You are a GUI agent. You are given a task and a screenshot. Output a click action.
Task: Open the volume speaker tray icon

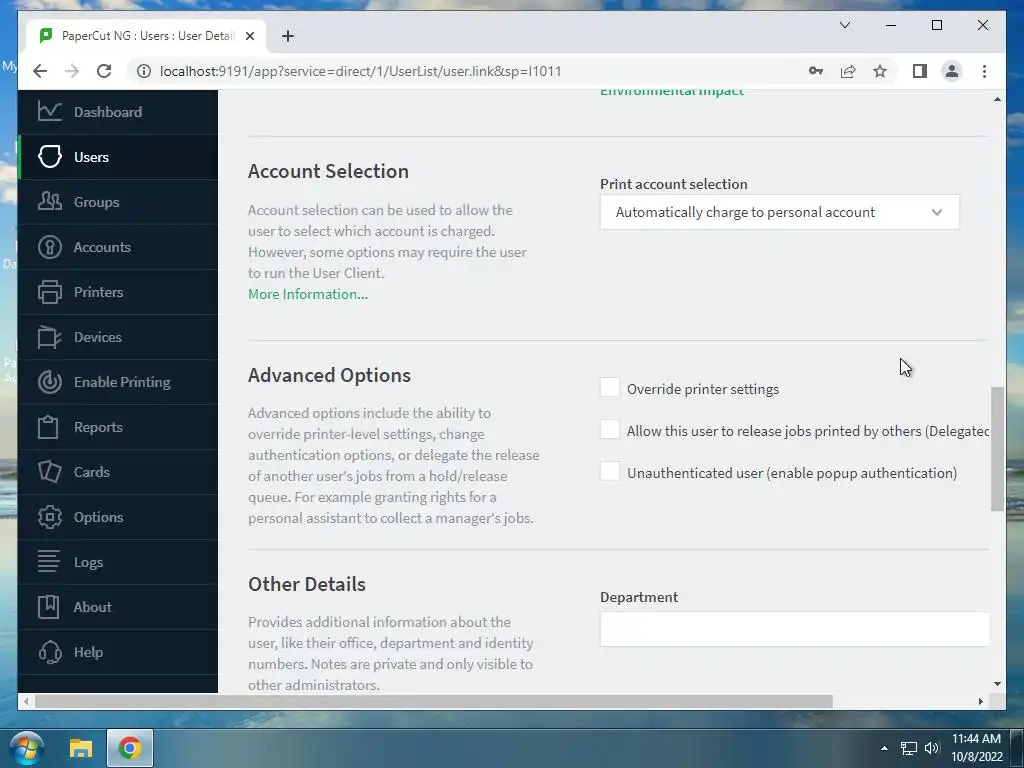(932, 748)
